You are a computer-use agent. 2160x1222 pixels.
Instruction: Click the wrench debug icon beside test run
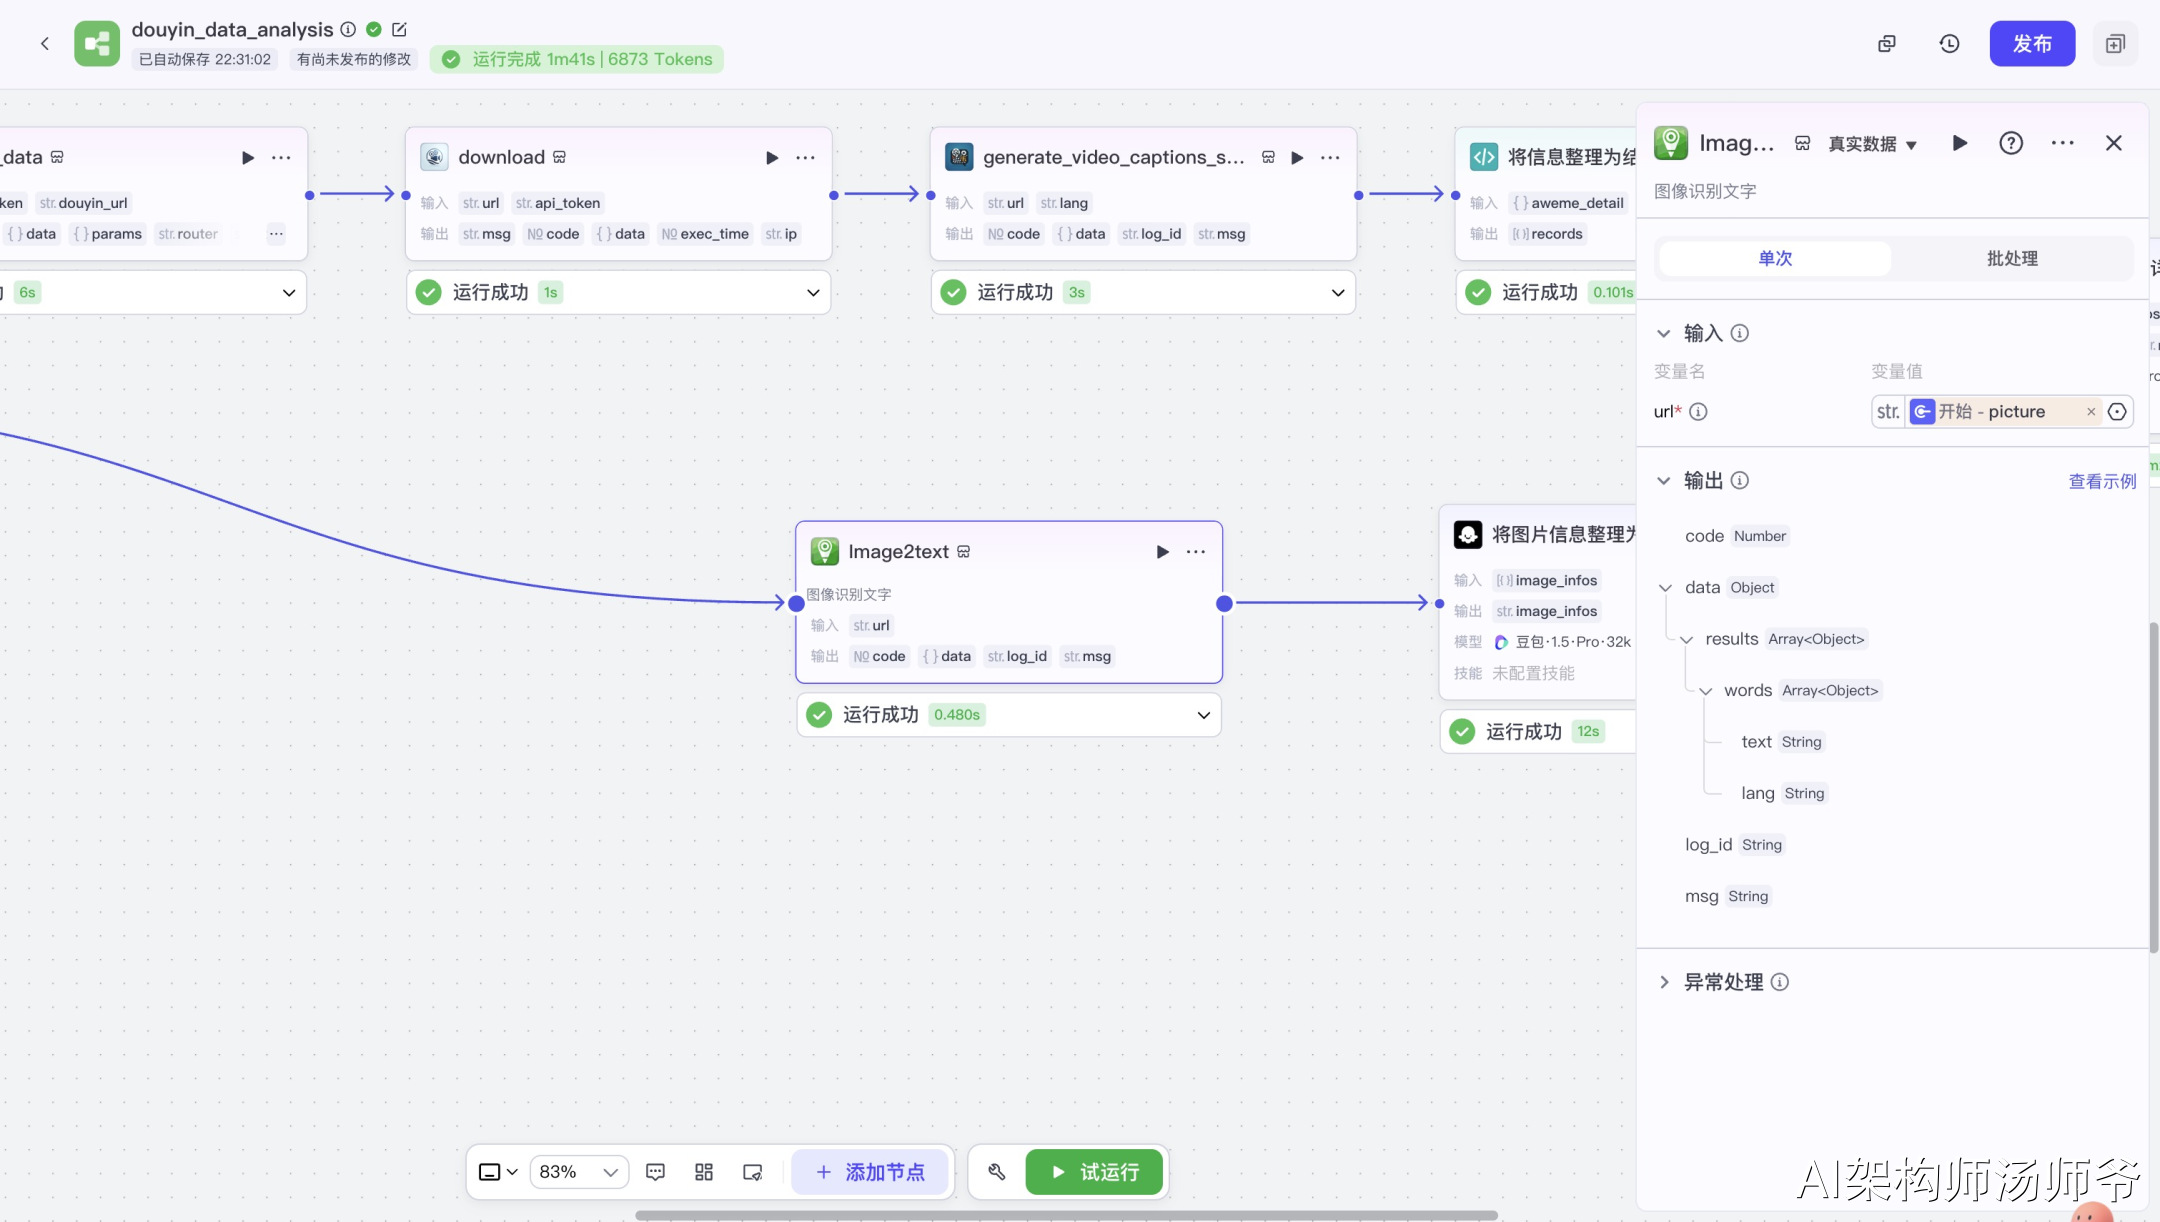(x=997, y=1172)
